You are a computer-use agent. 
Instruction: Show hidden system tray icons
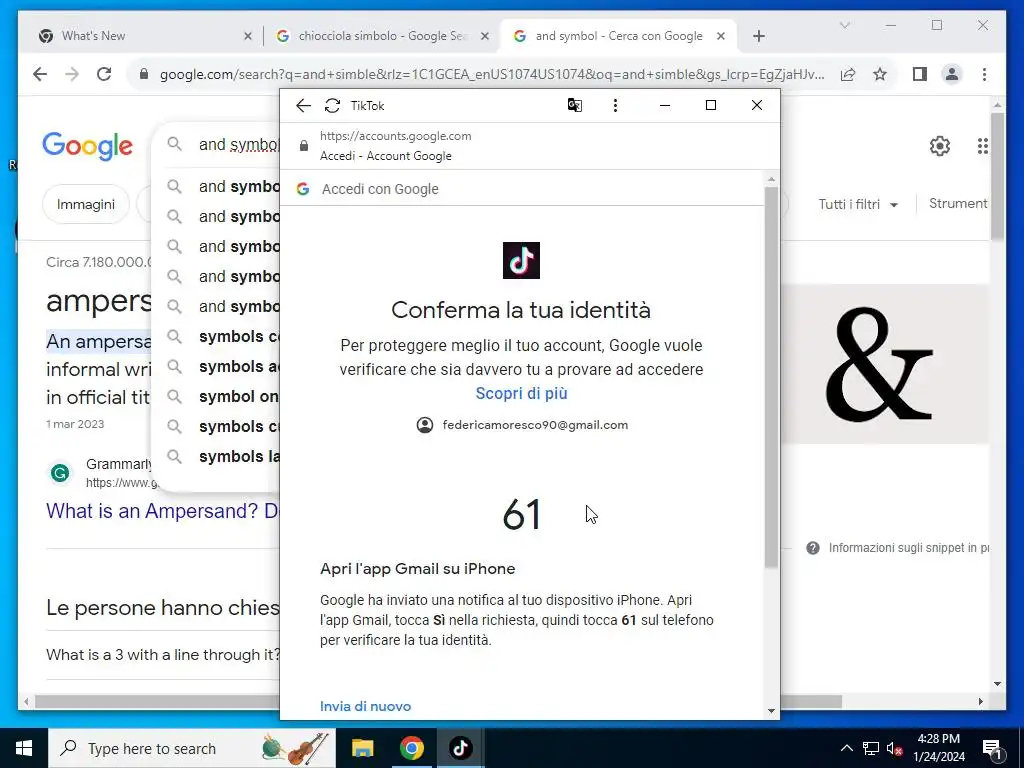coord(846,748)
